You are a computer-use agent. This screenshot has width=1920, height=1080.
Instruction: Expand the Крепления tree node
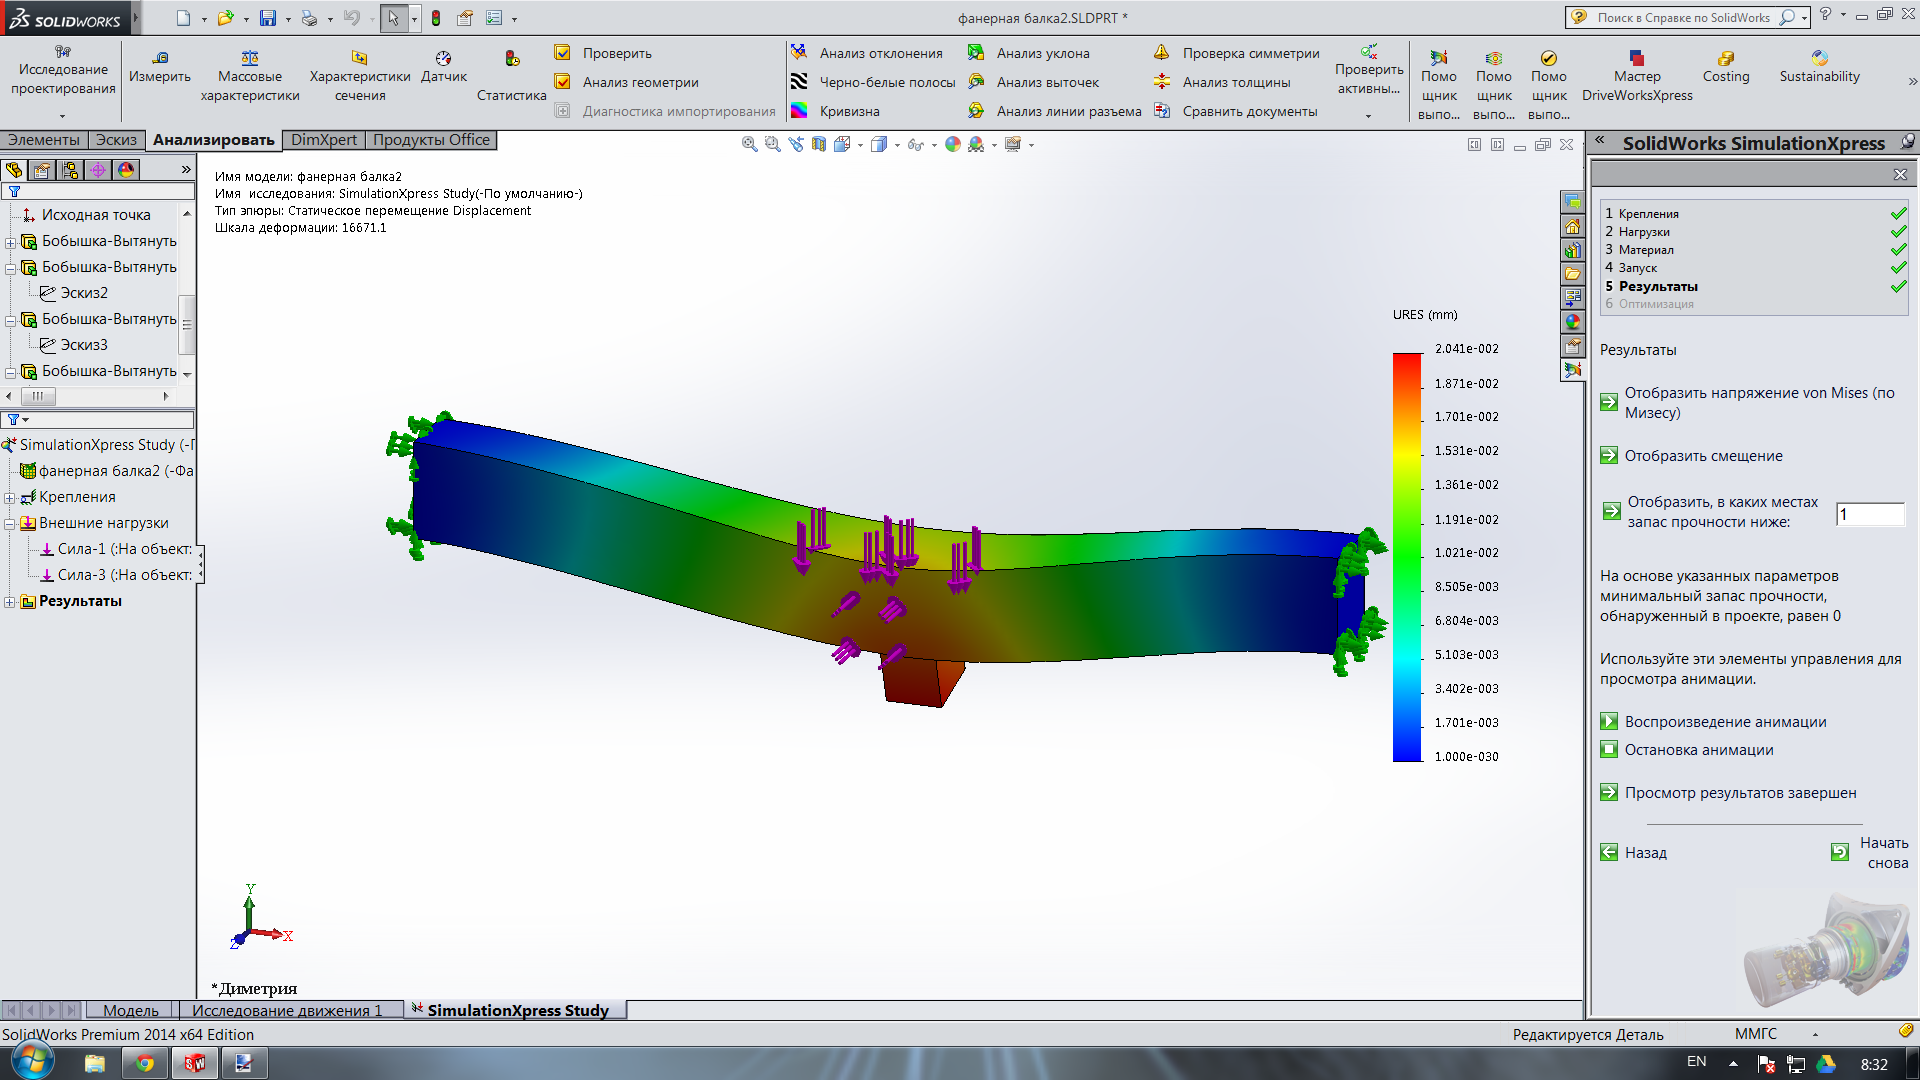click(10, 498)
